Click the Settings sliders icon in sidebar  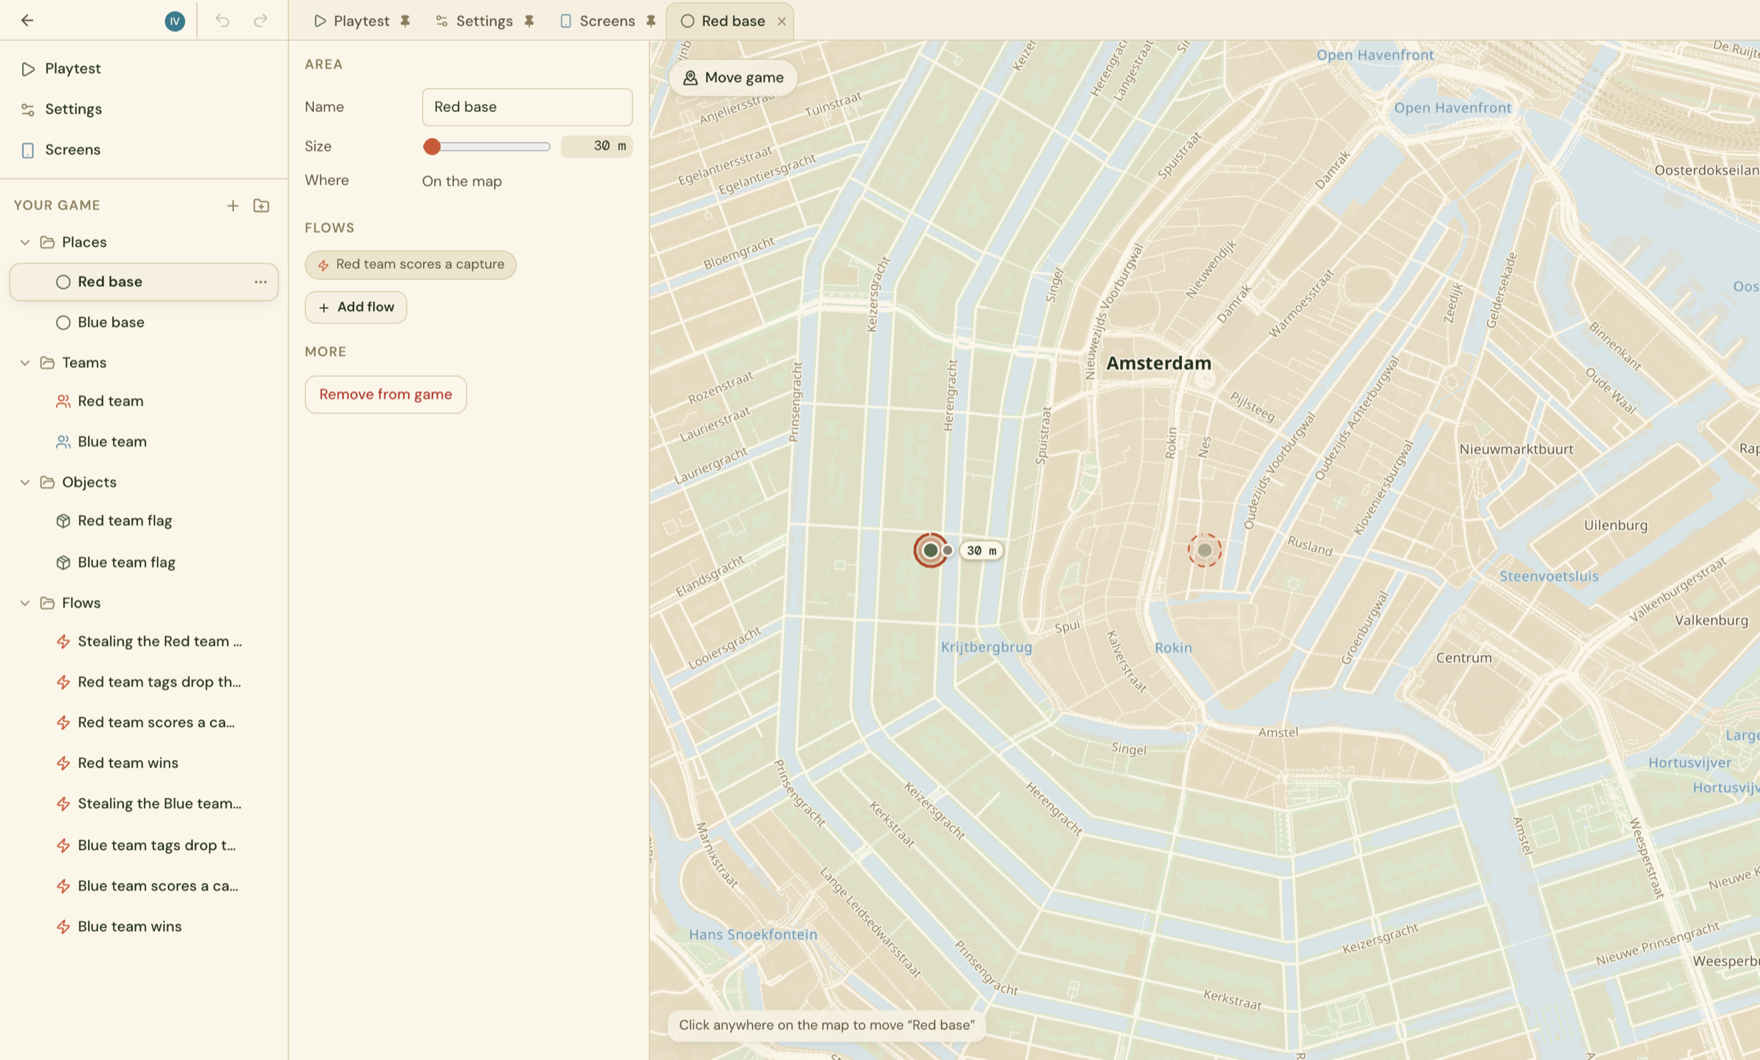[x=28, y=109]
